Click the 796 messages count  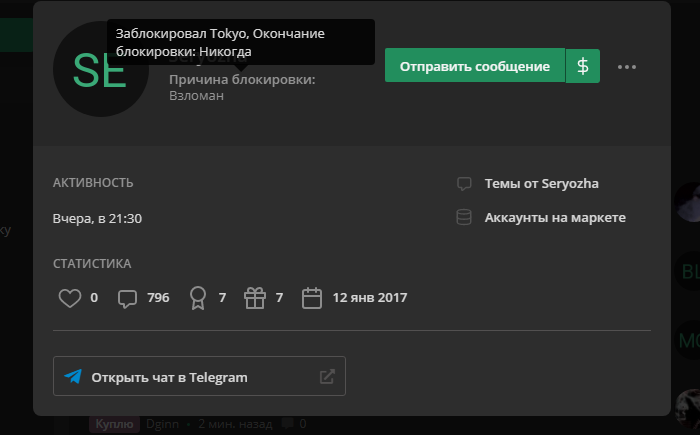coord(158,298)
